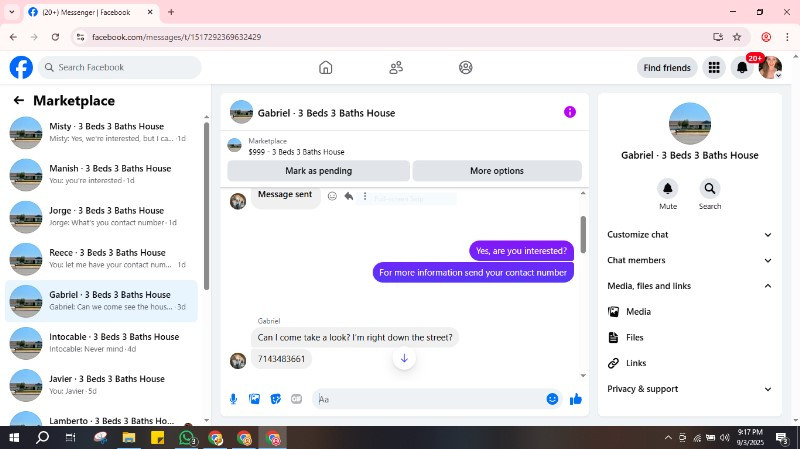Open Sticky Notes from the taskbar
Image resolution: width=800 pixels, height=449 pixels.
158,438
